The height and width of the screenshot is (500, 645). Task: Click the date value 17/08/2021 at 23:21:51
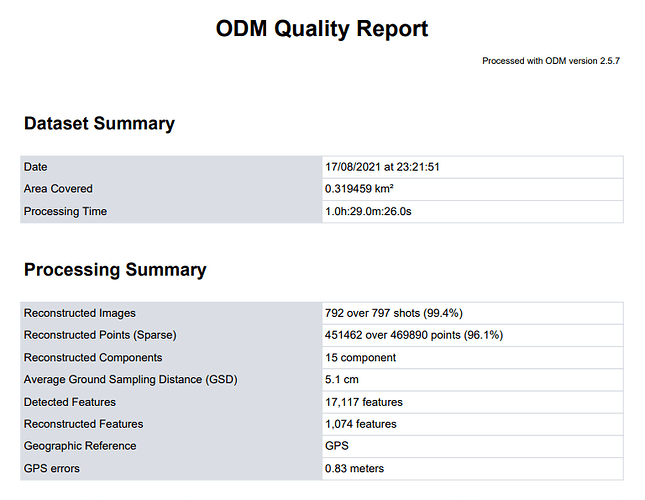(x=382, y=167)
